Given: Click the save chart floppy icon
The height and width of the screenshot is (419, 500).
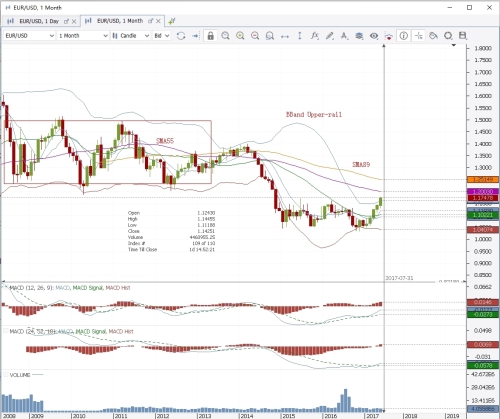Looking at the screenshot, I should (x=463, y=36).
